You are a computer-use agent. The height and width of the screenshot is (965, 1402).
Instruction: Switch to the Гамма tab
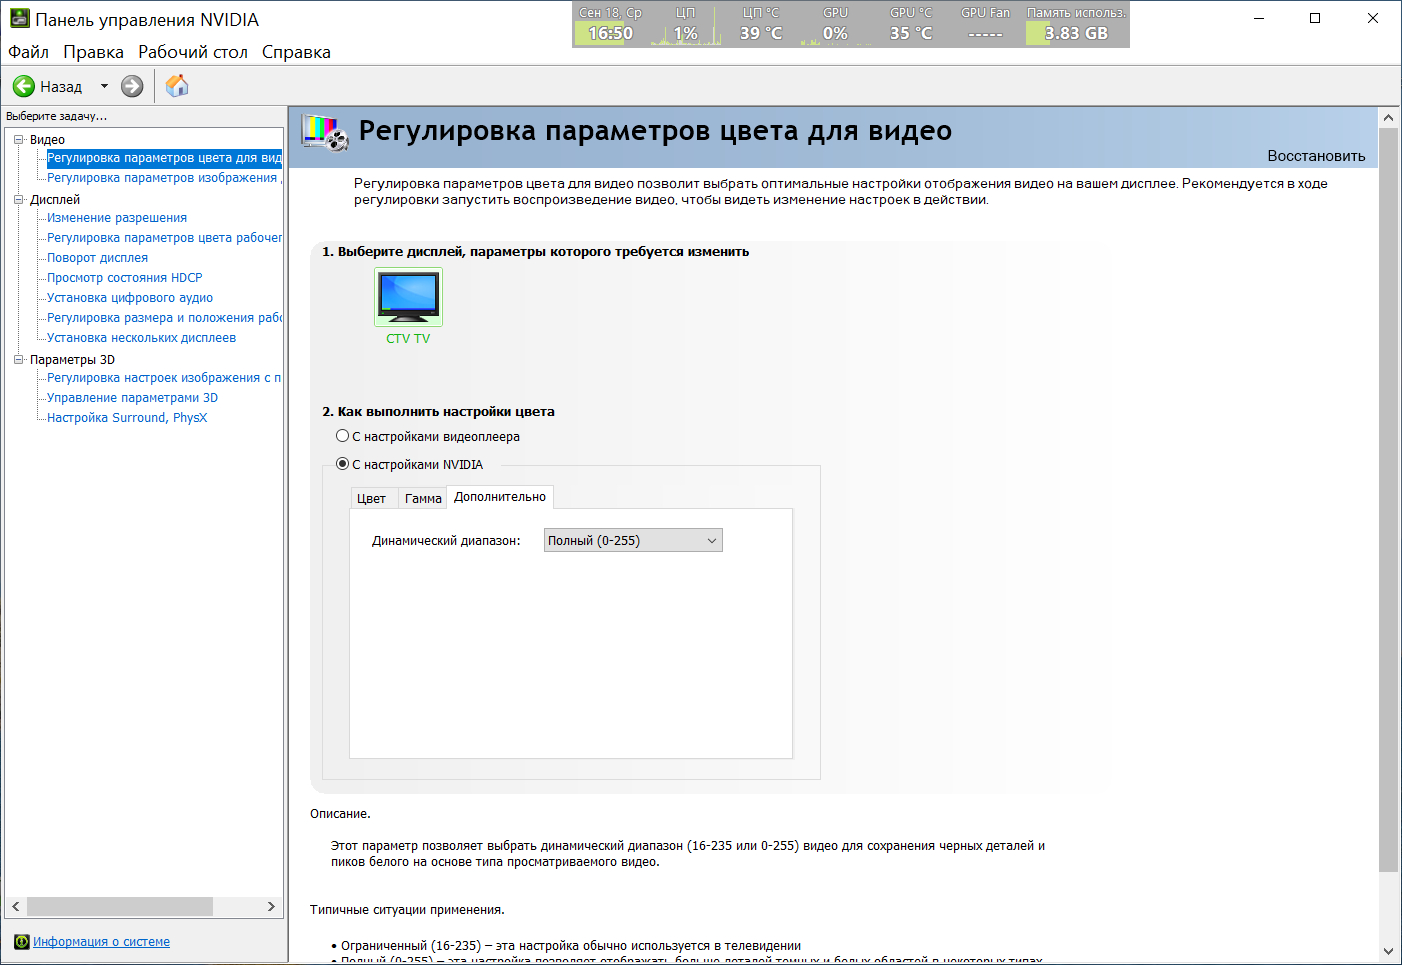(423, 498)
